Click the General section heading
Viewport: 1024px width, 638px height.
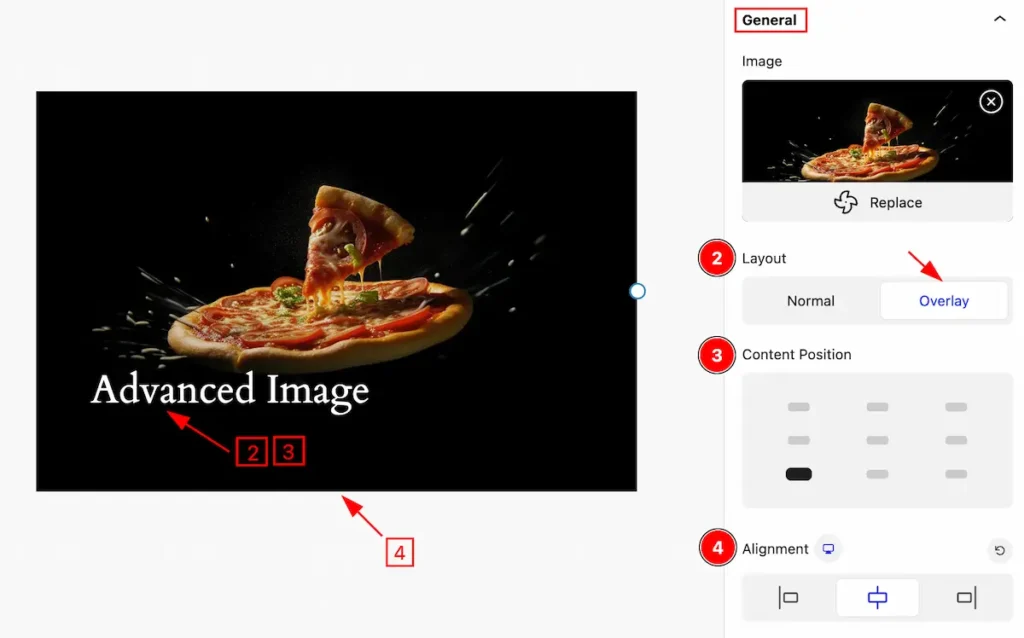click(769, 20)
